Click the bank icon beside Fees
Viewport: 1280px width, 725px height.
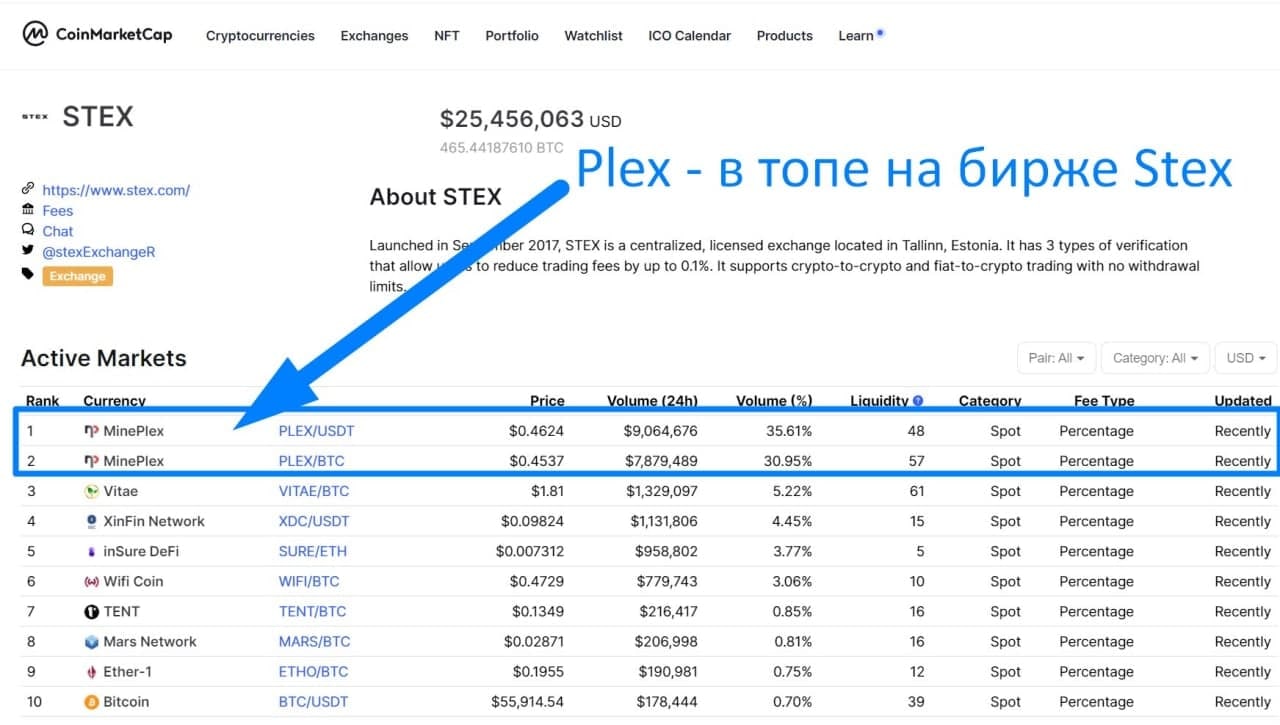(x=28, y=210)
